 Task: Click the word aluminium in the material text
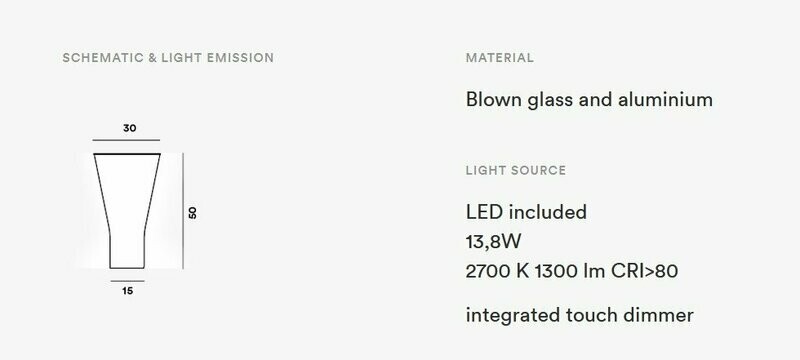tap(665, 99)
